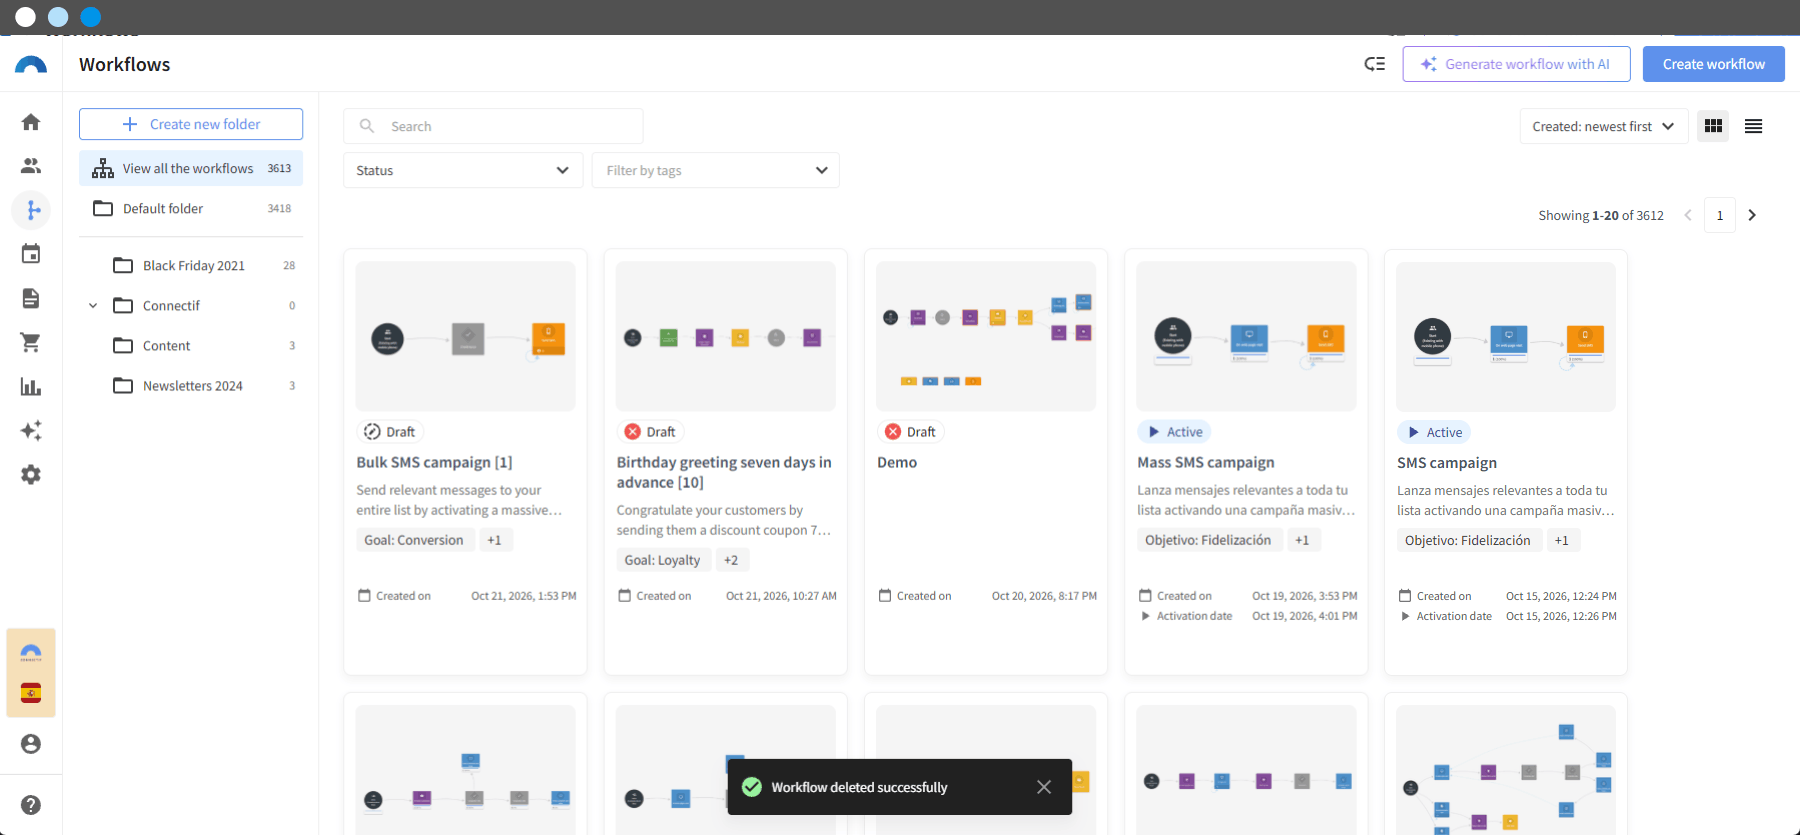Open Bulk SMS campaign [1] thumbnail
Screen dimensions: 1800x835
point(465,336)
